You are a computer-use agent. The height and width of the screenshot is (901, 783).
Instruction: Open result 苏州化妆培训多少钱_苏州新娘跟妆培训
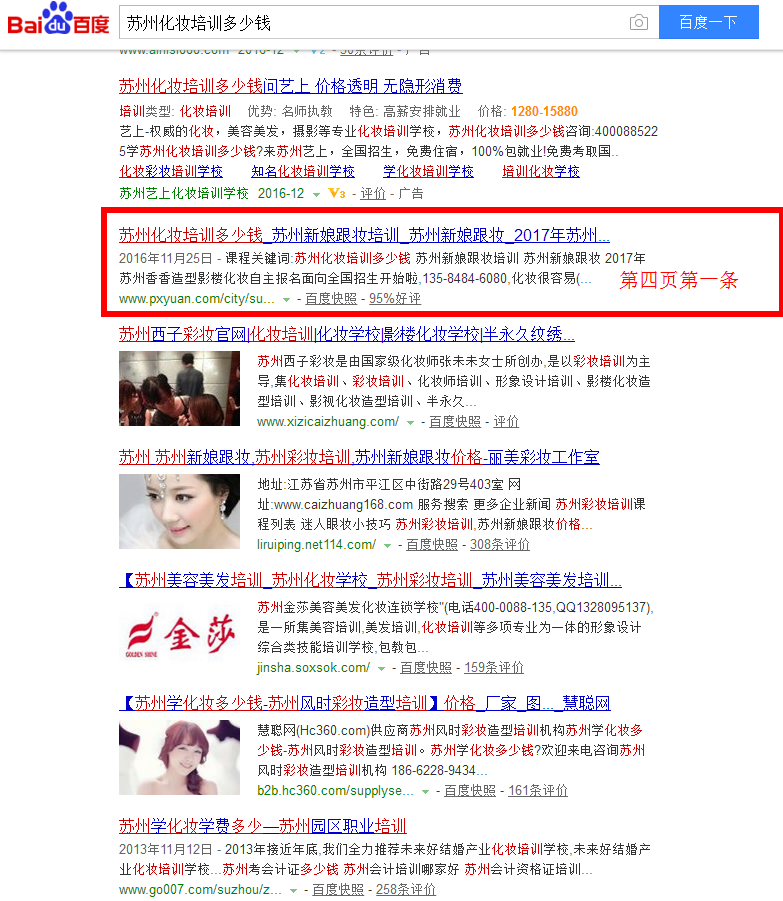[x=364, y=235]
